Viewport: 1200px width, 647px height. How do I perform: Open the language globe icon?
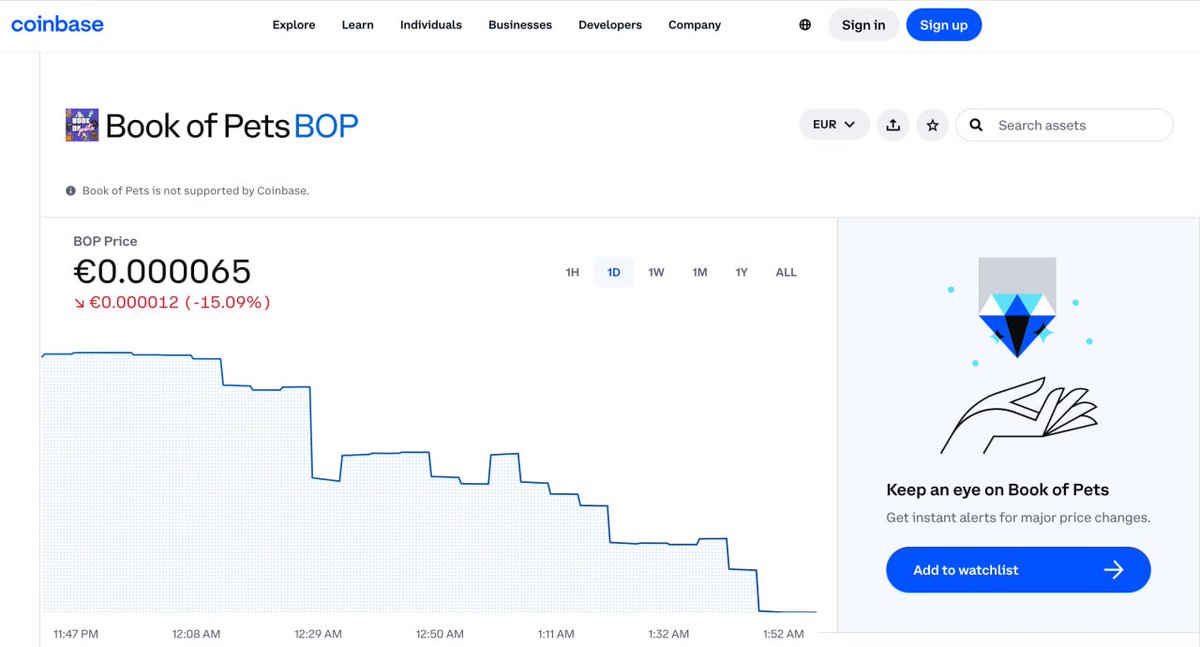[805, 25]
